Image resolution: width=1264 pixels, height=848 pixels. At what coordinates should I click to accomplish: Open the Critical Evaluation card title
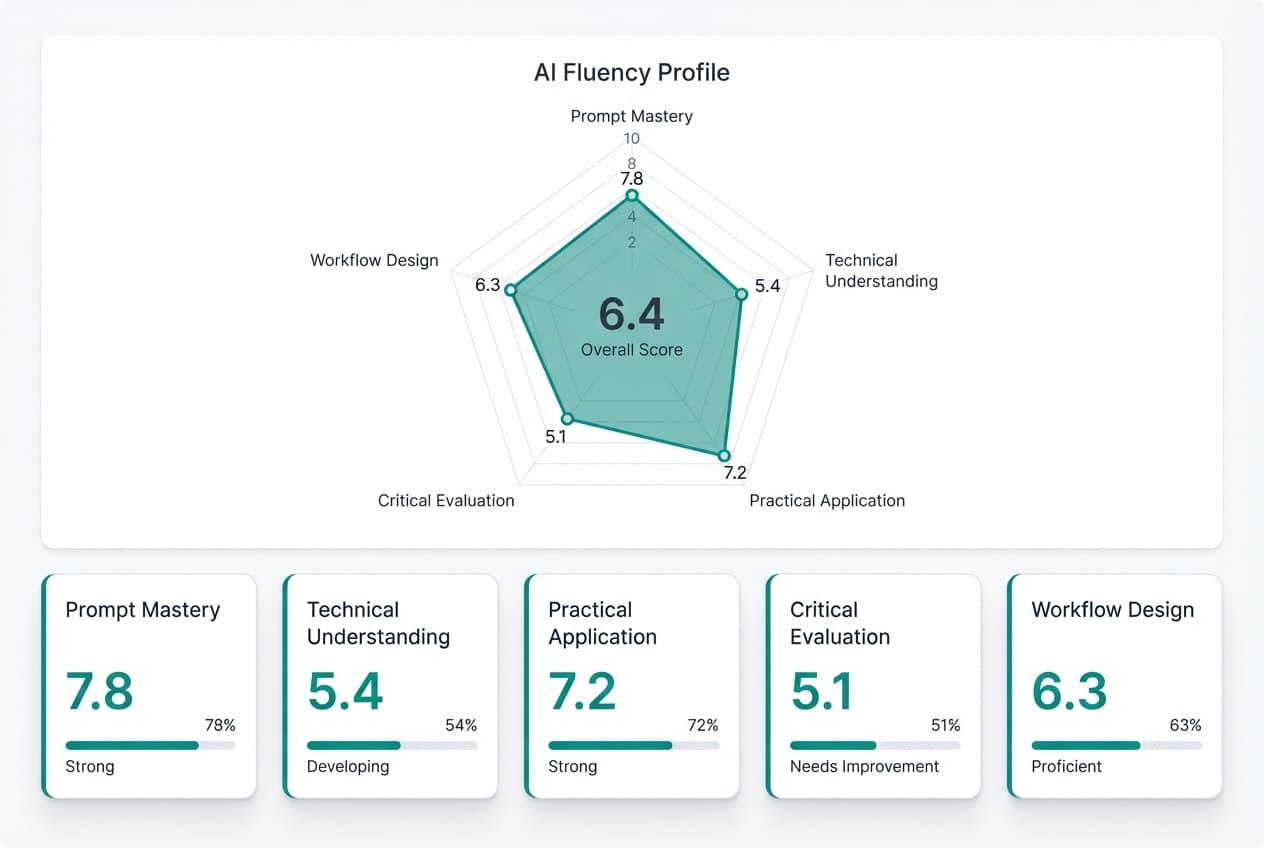pos(840,623)
